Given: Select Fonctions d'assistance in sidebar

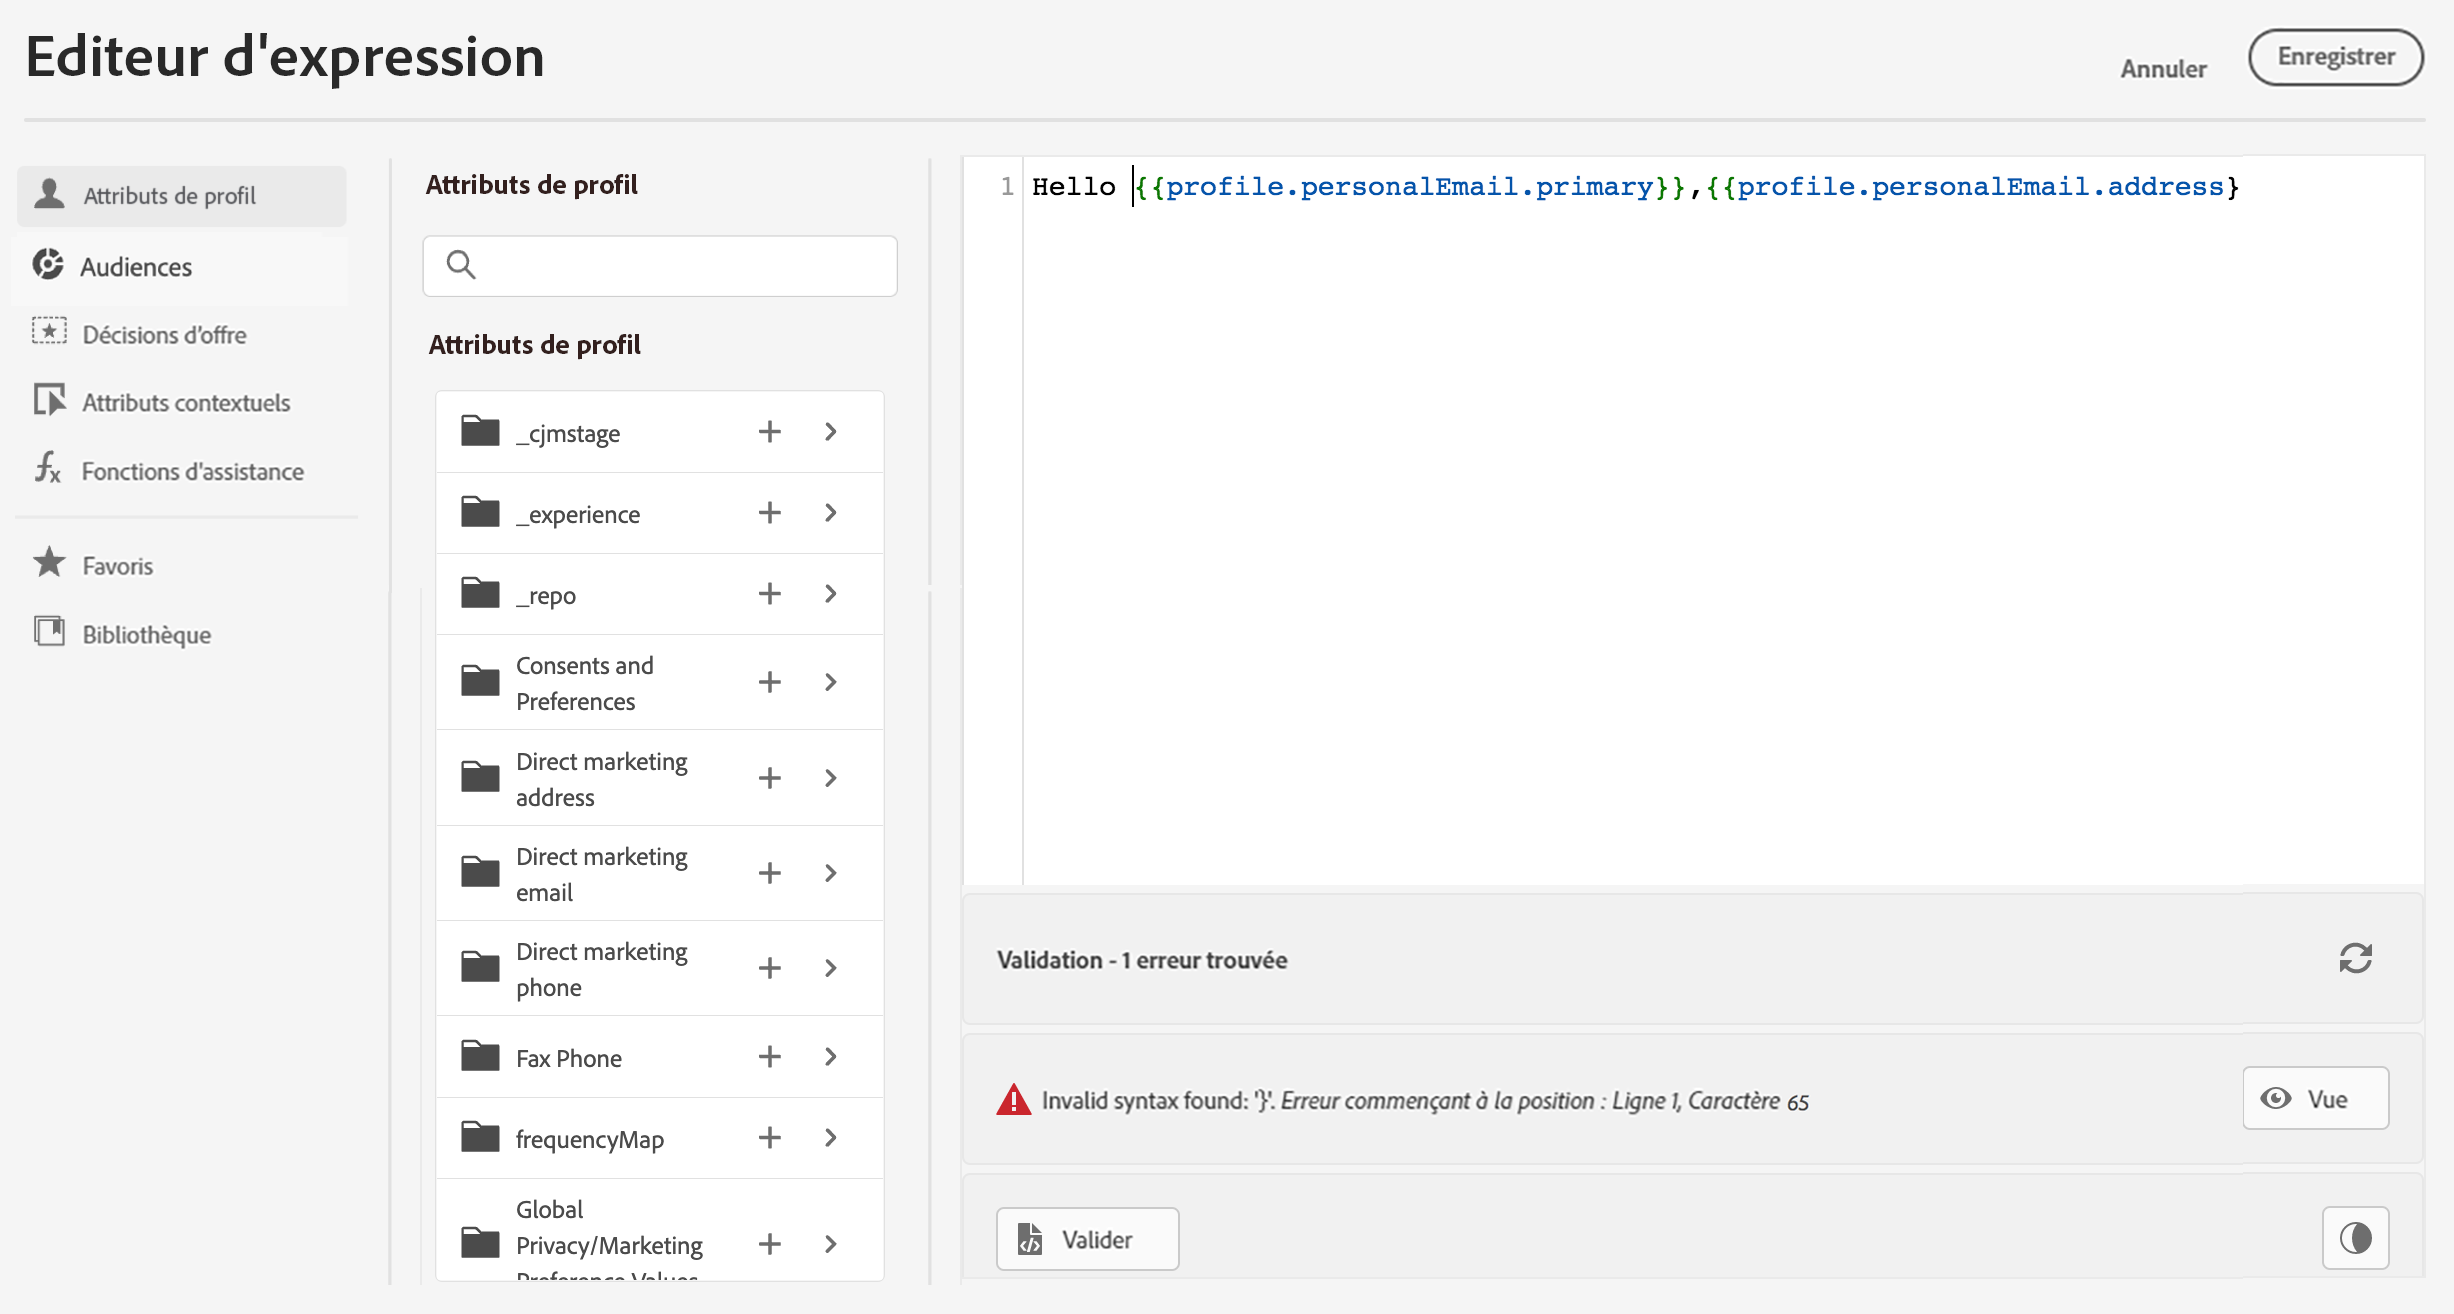Looking at the screenshot, I should tap(192, 471).
